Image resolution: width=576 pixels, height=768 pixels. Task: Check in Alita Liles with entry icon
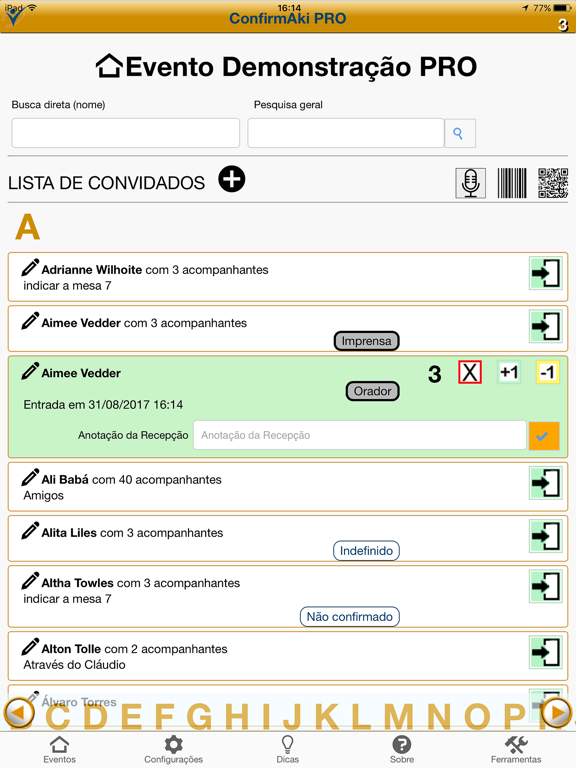click(x=546, y=536)
